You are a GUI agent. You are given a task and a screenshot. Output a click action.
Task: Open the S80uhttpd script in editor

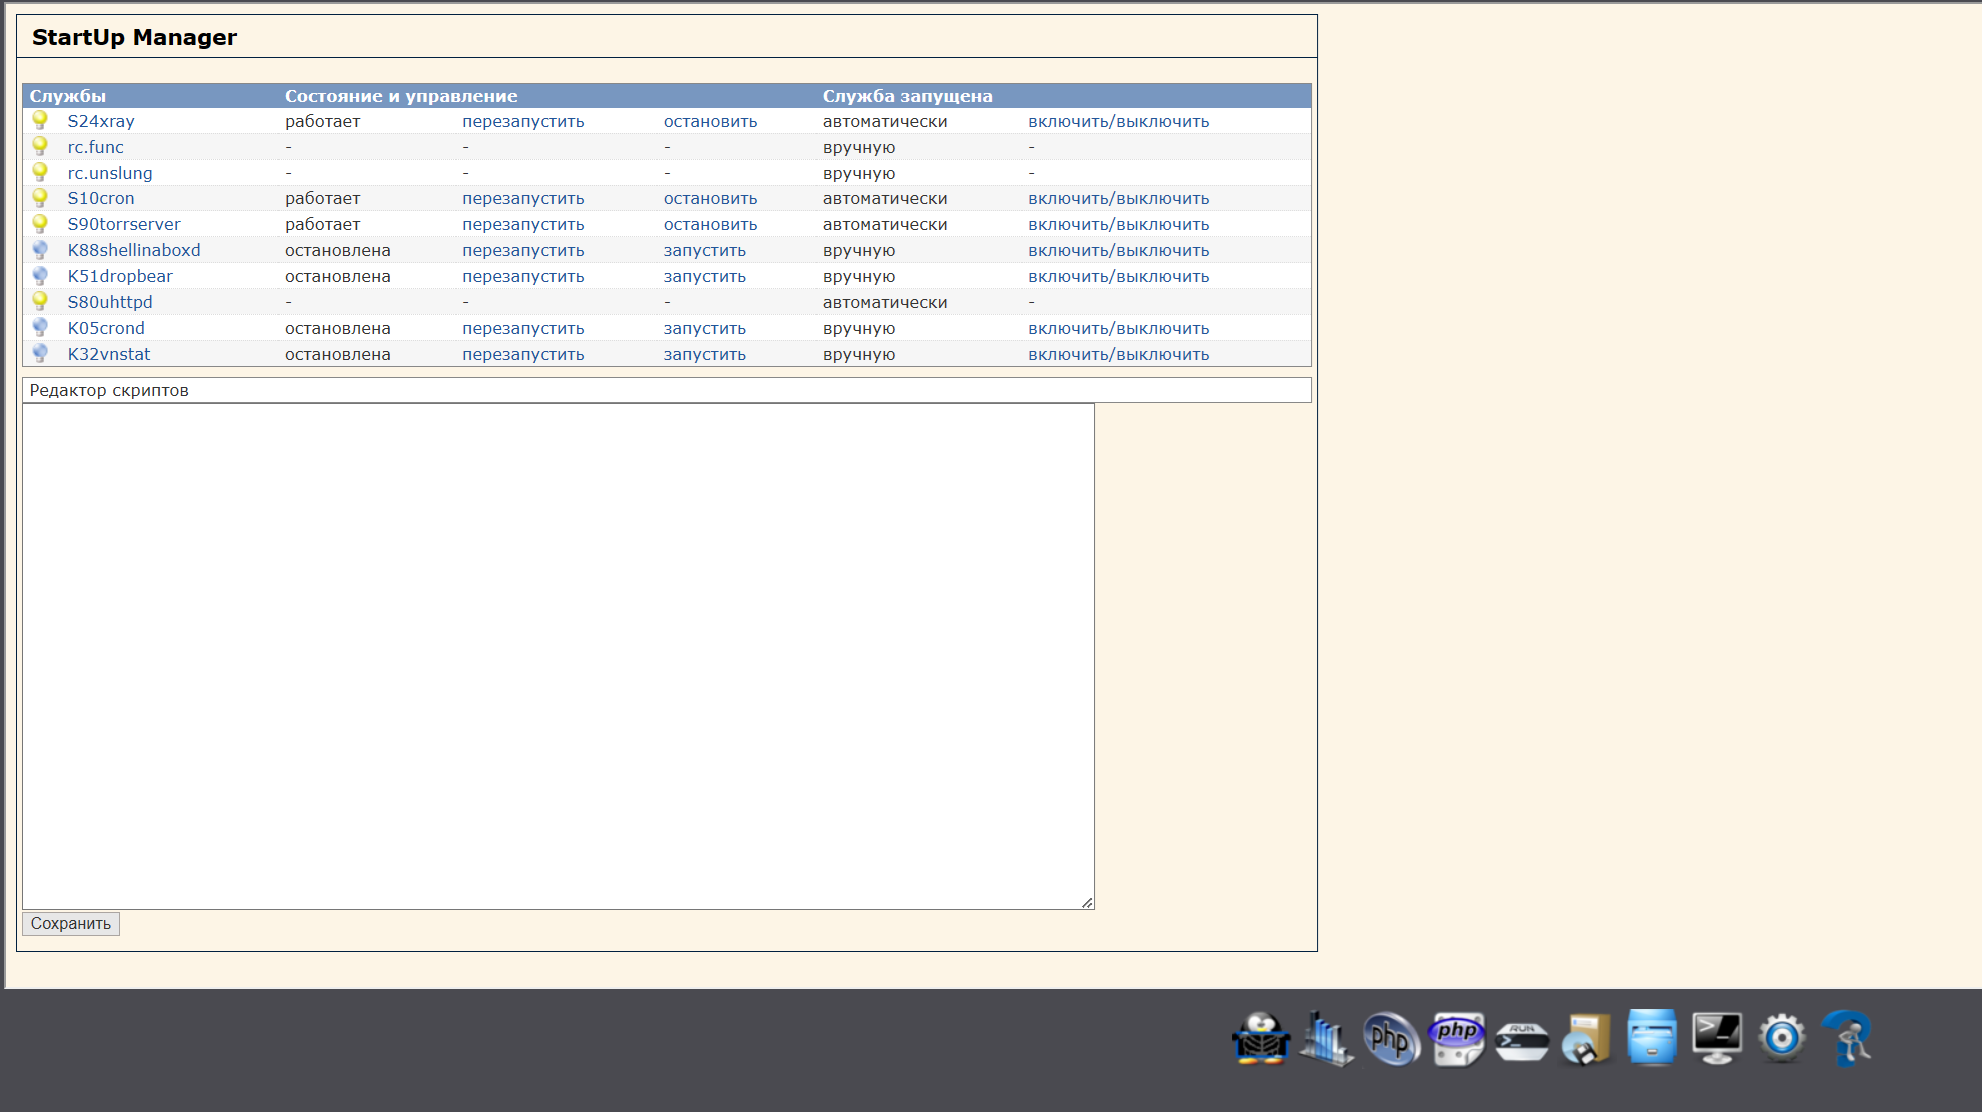[110, 302]
